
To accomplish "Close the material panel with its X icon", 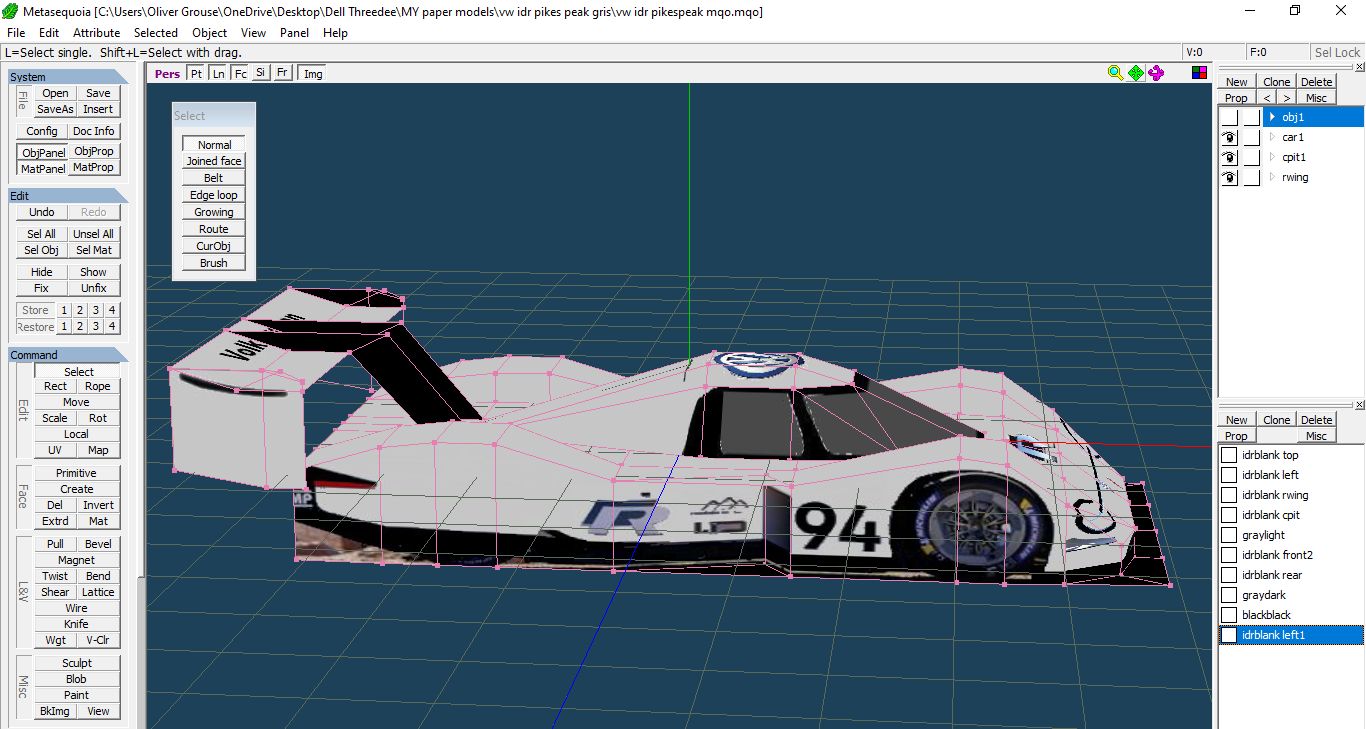I will click(x=1359, y=405).
